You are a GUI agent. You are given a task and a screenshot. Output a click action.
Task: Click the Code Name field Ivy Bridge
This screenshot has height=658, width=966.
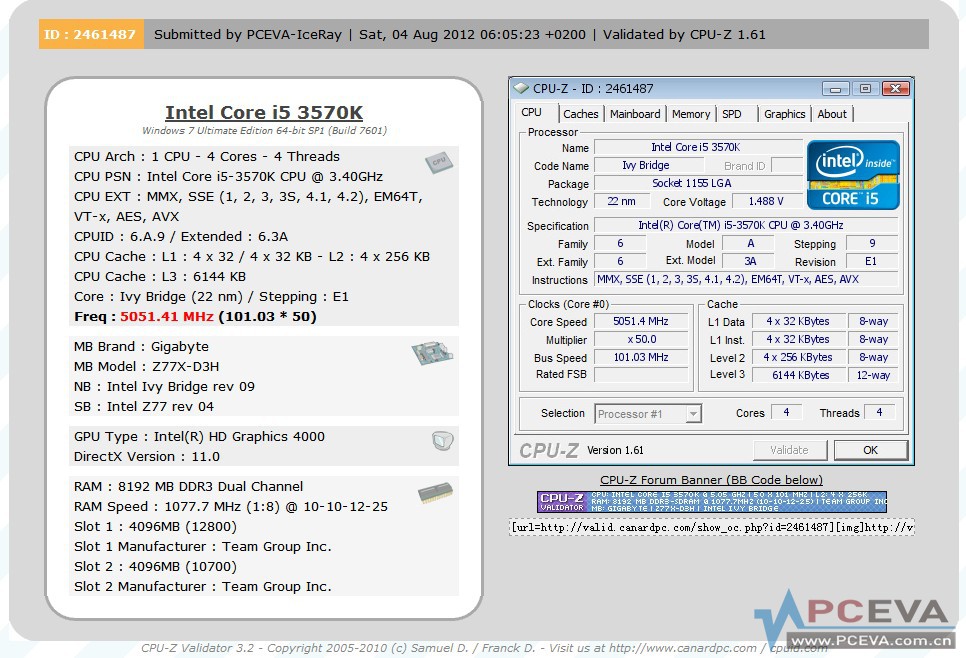(x=649, y=165)
